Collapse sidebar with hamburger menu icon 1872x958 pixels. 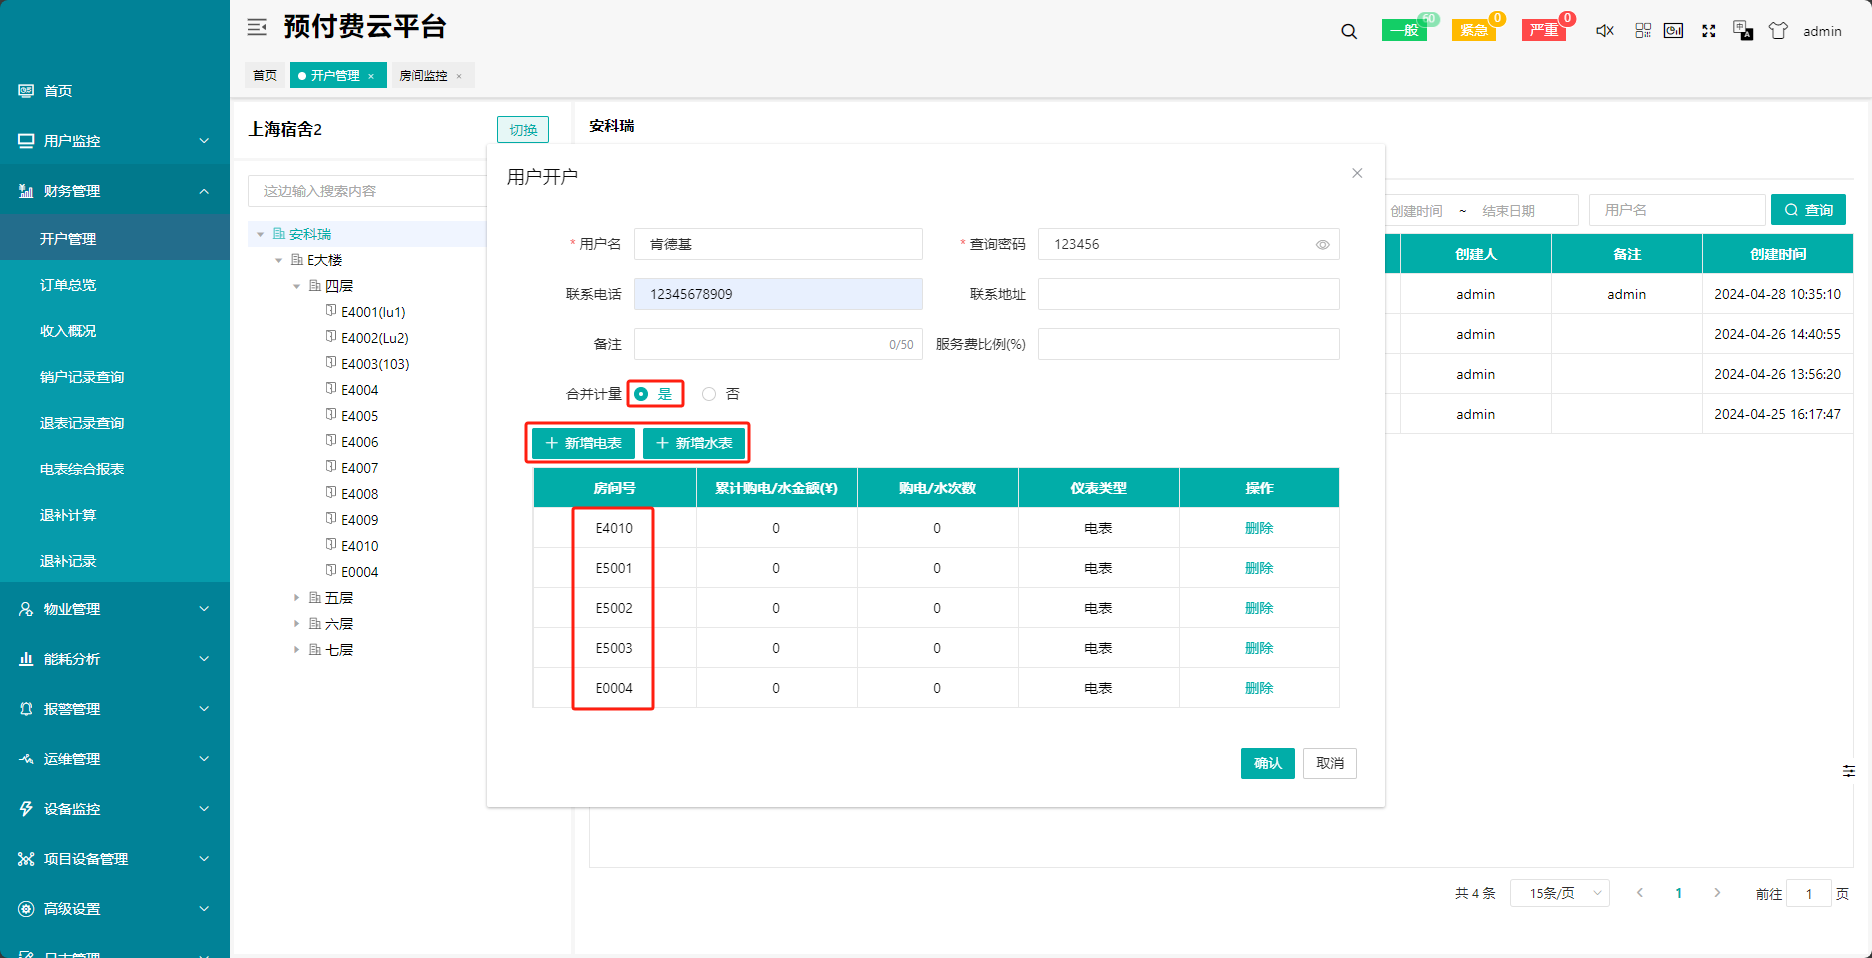[x=257, y=27]
